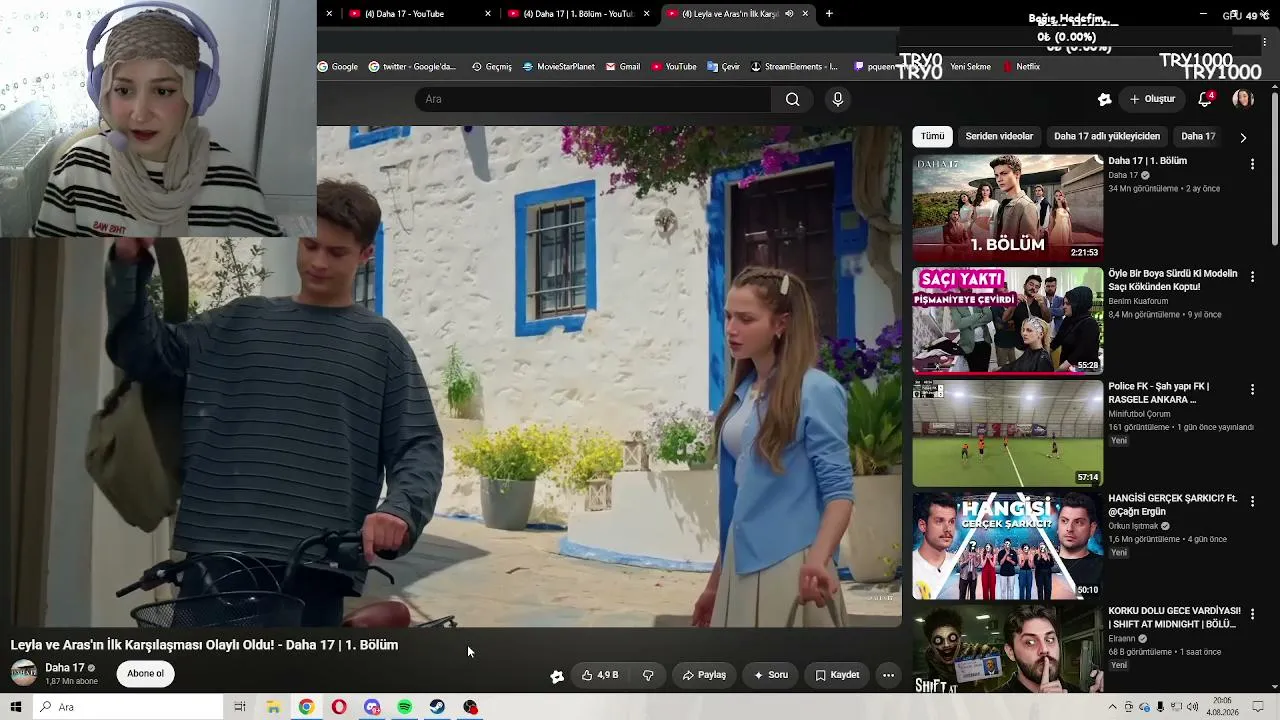Click the taskbar clock showing 20:06
Viewport: 1280px width, 720px height.
pos(1223,707)
